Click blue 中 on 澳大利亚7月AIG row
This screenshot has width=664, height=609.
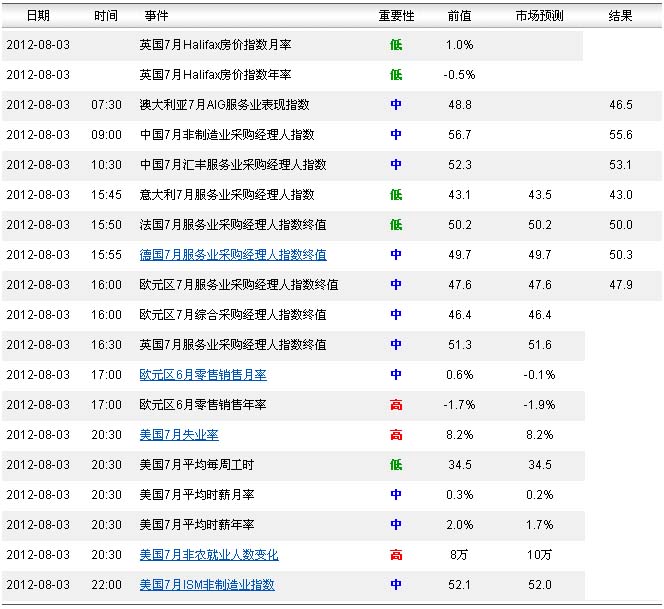click(x=396, y=105)
